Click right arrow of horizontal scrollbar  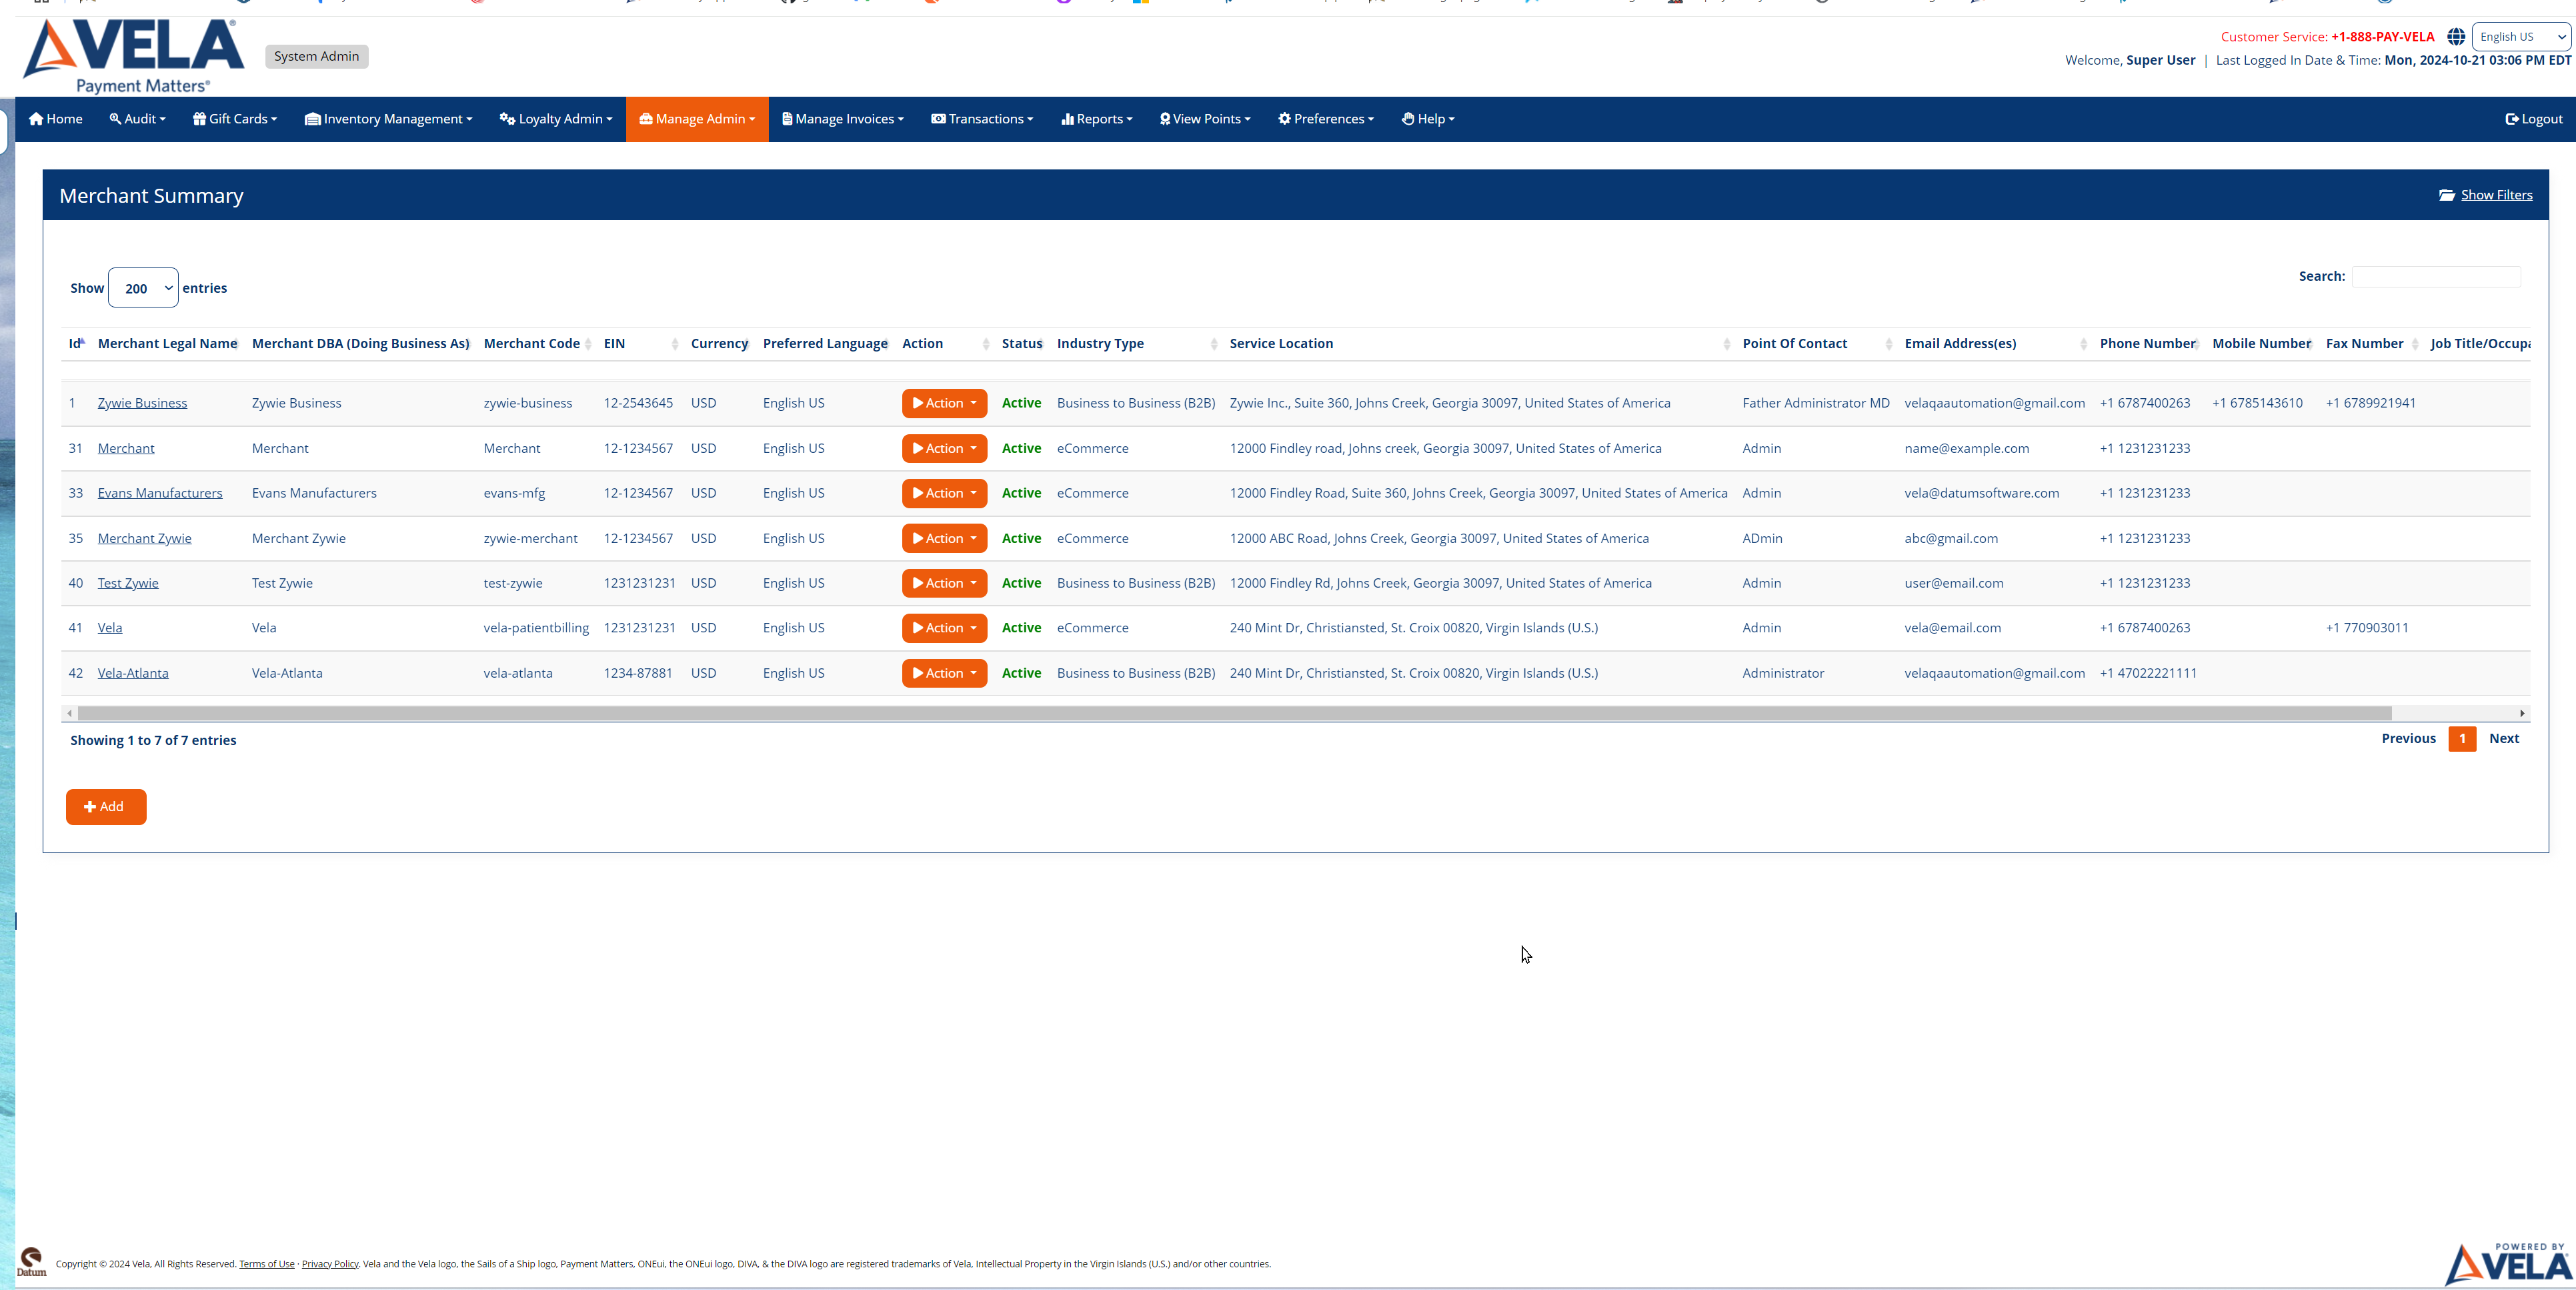tap(2522, 713)
